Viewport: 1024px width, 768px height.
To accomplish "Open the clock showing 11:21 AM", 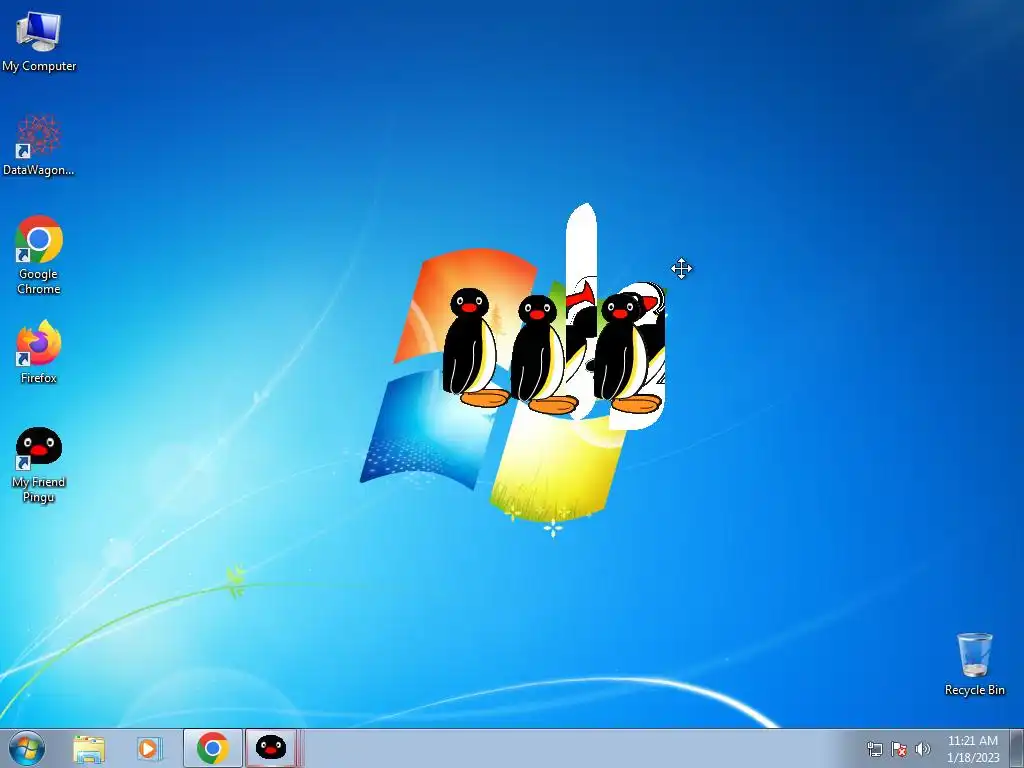I will 973,749.
